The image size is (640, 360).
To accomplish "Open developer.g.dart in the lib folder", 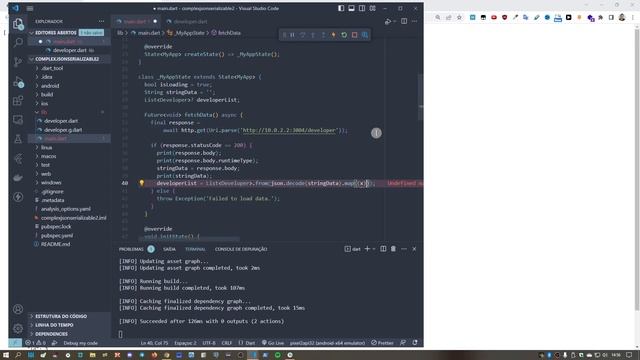I will [63, 130].
